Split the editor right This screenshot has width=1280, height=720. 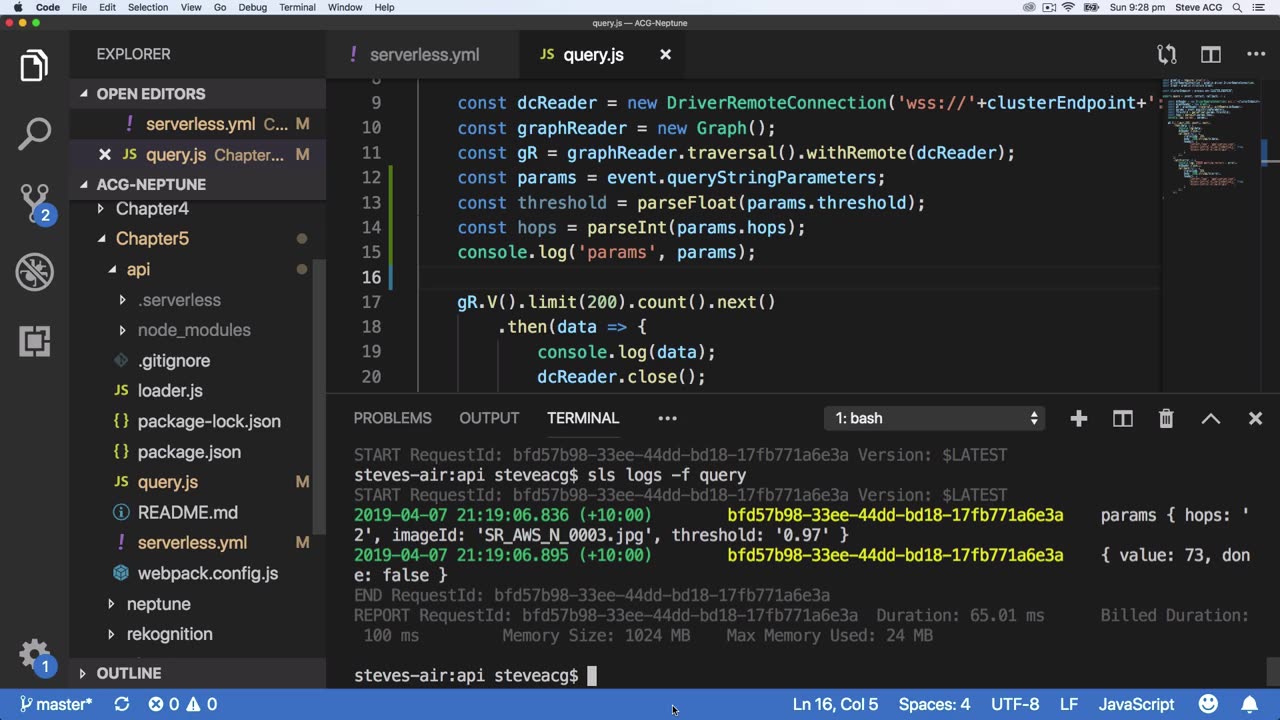coord(1211,55)
